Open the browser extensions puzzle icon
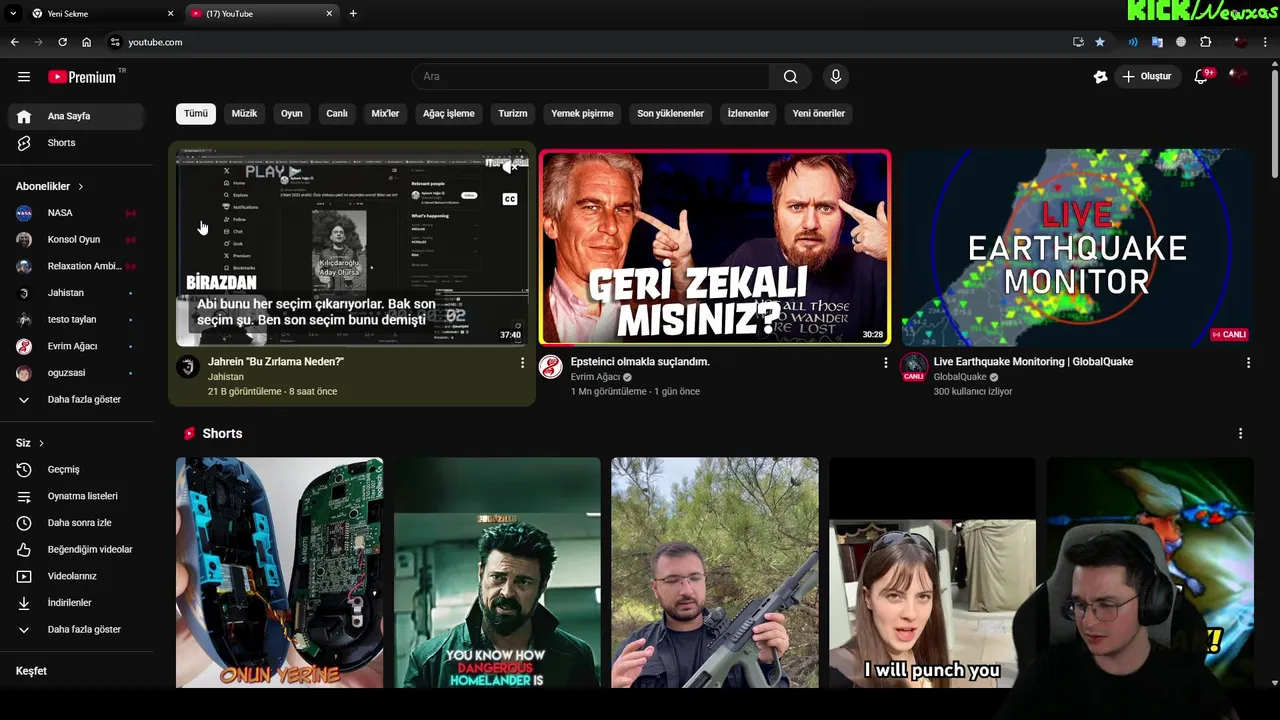The width and height of the screenshot is (1280, 720). pos(1205,42)
